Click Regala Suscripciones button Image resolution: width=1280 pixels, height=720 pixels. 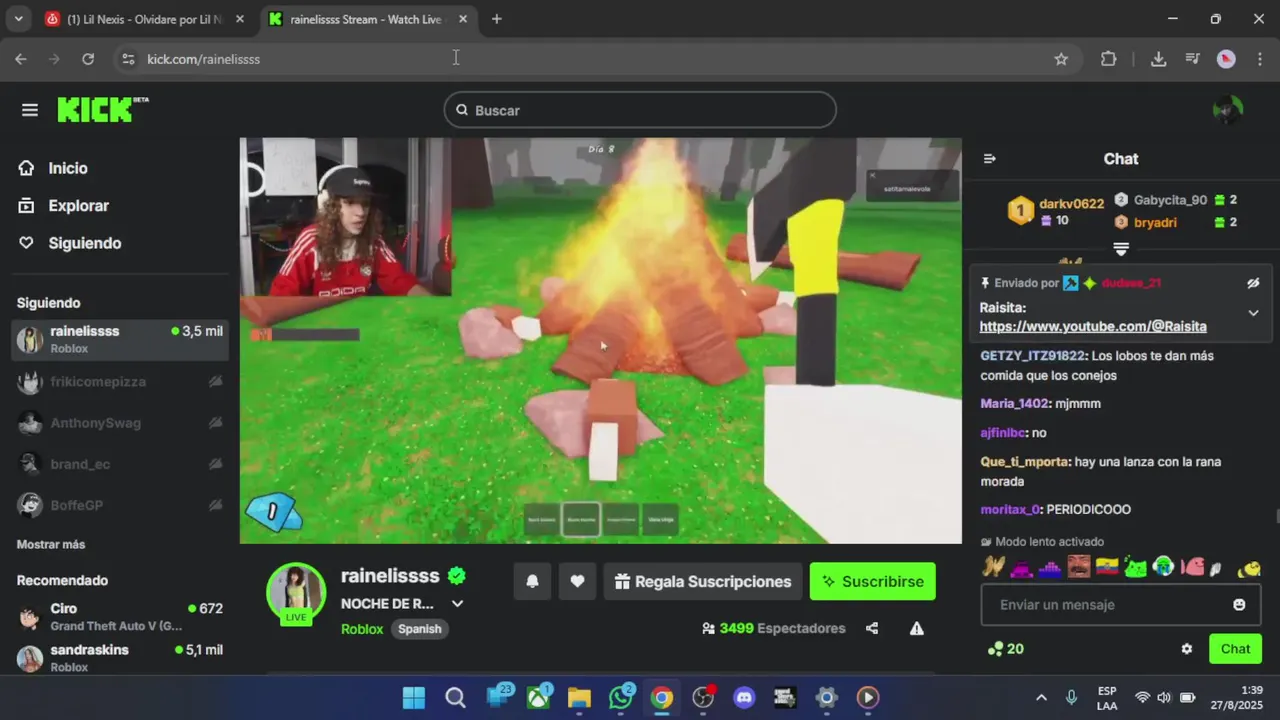pos(702,582)
